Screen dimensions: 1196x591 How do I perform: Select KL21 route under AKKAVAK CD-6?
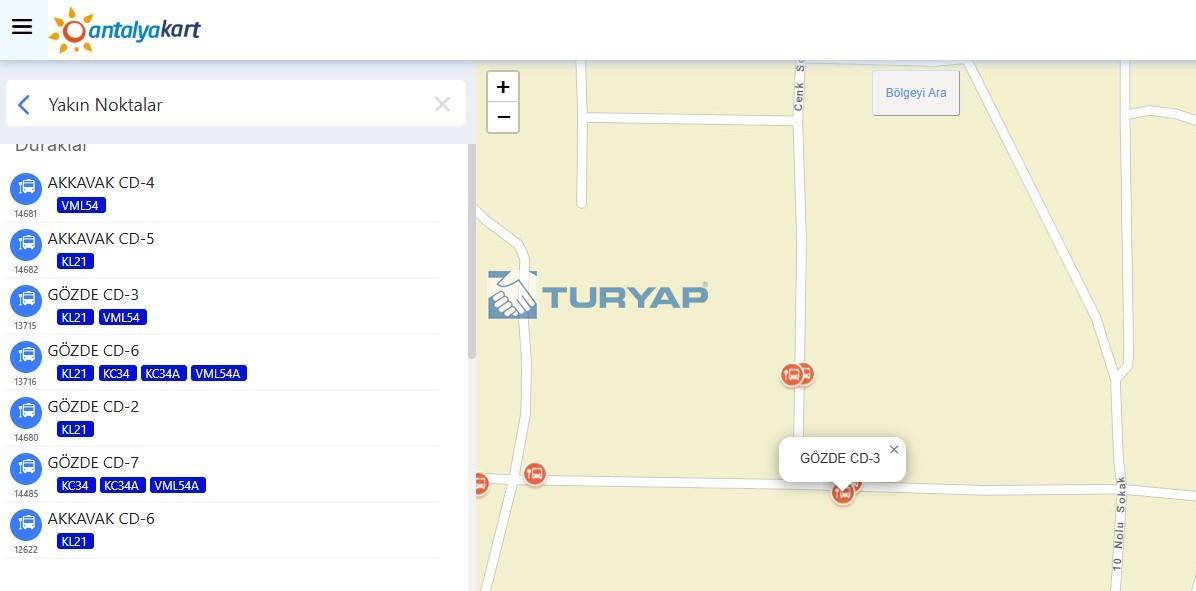pyautogui.click(x=76, y=541)
